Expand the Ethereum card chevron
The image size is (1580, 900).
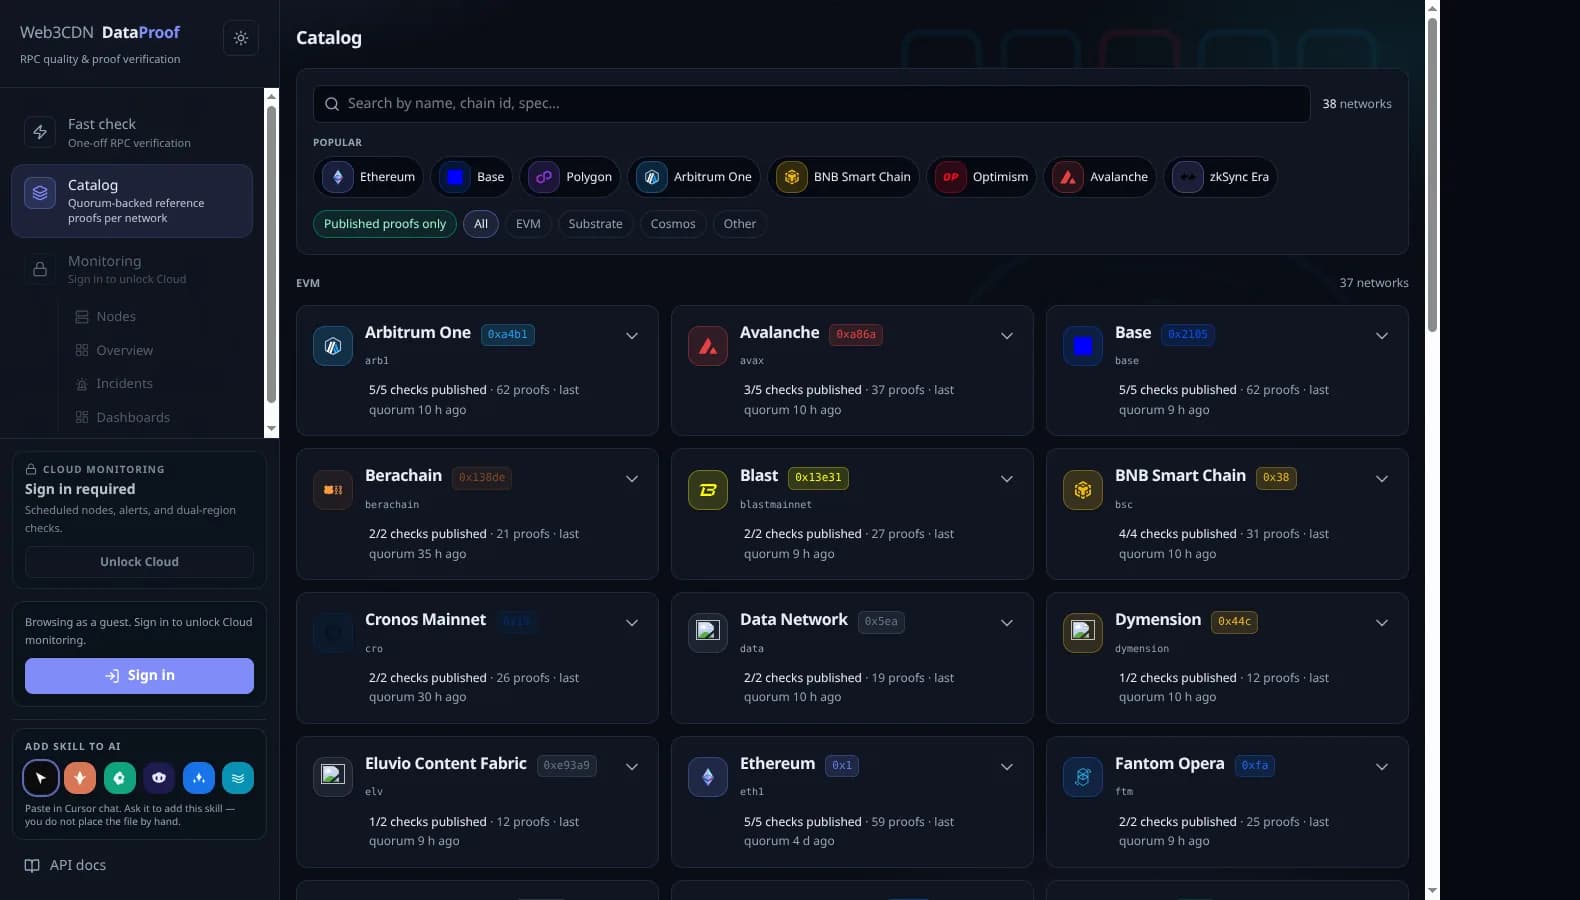[1007, 767]
